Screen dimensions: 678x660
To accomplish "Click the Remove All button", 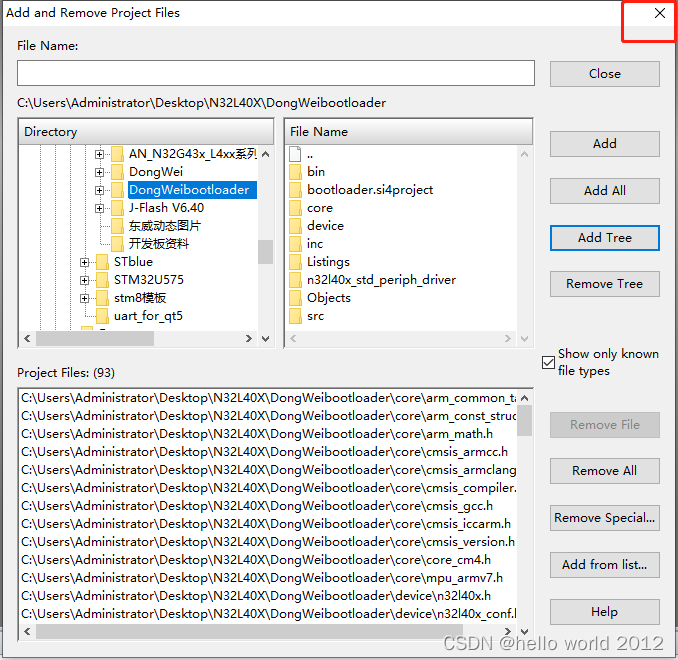I will pyautogui.click(x=604, y=471).
